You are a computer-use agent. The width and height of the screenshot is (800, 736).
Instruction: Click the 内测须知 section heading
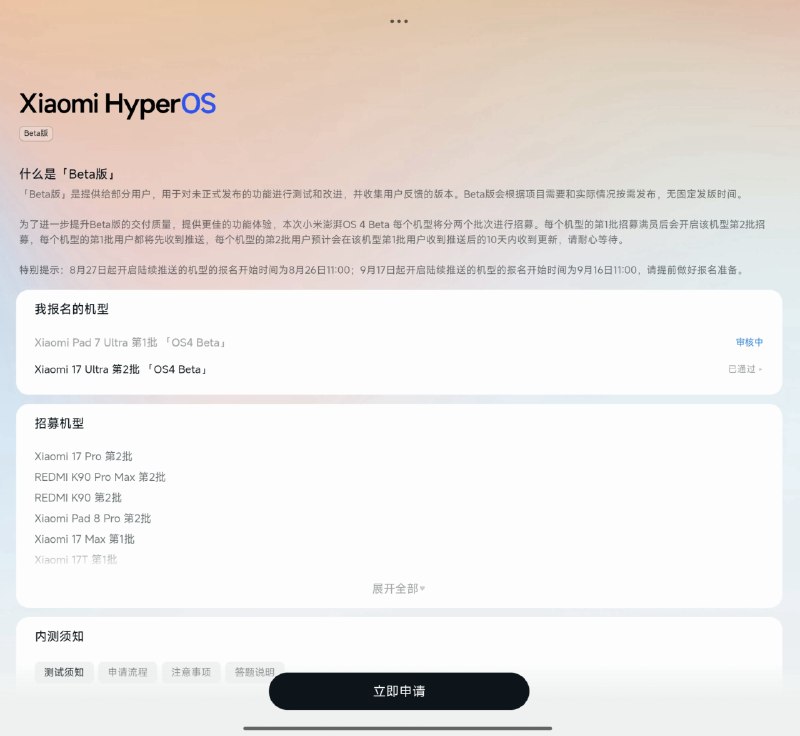point(59,636)
